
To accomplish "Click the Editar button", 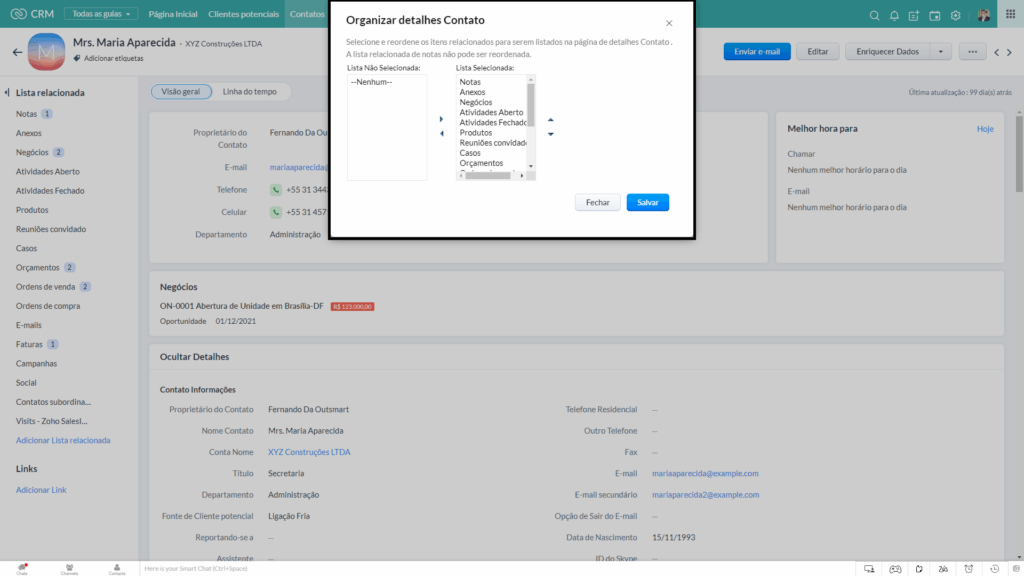I will tap(818, 52).
